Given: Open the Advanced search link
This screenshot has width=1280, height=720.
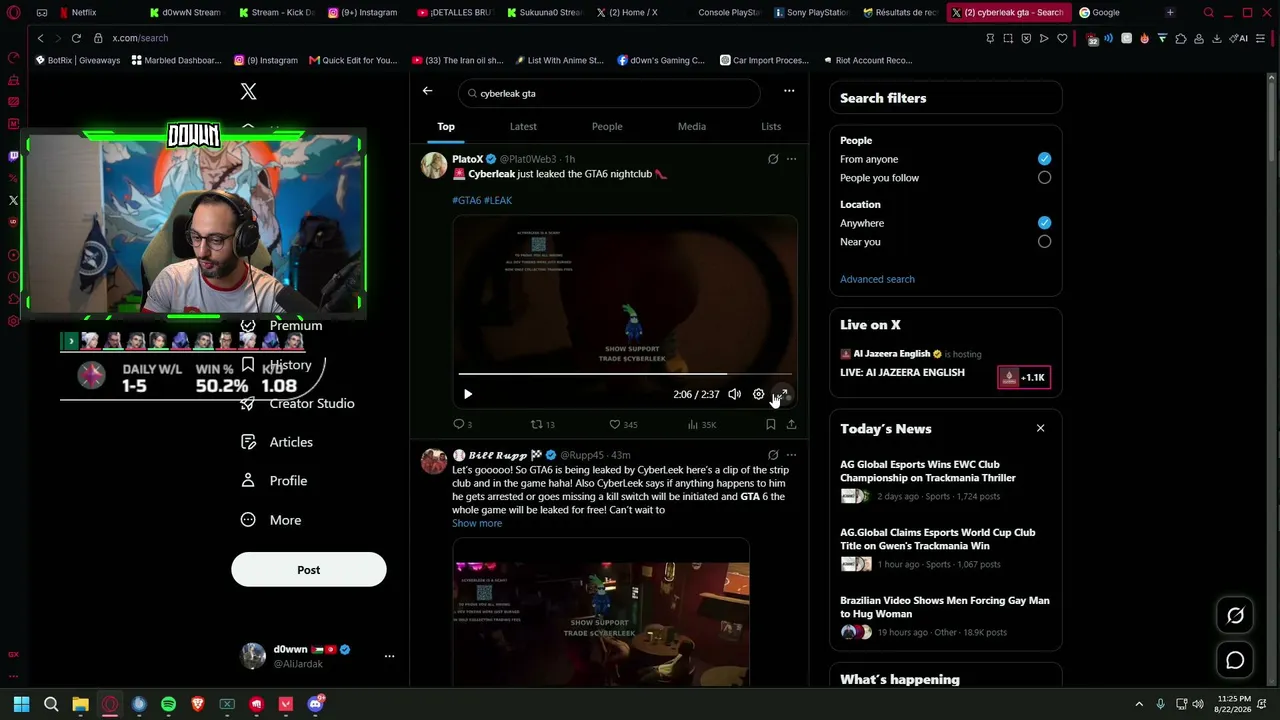Looking at the screenshot, I should pyautogui.click(x=877, y=279).
